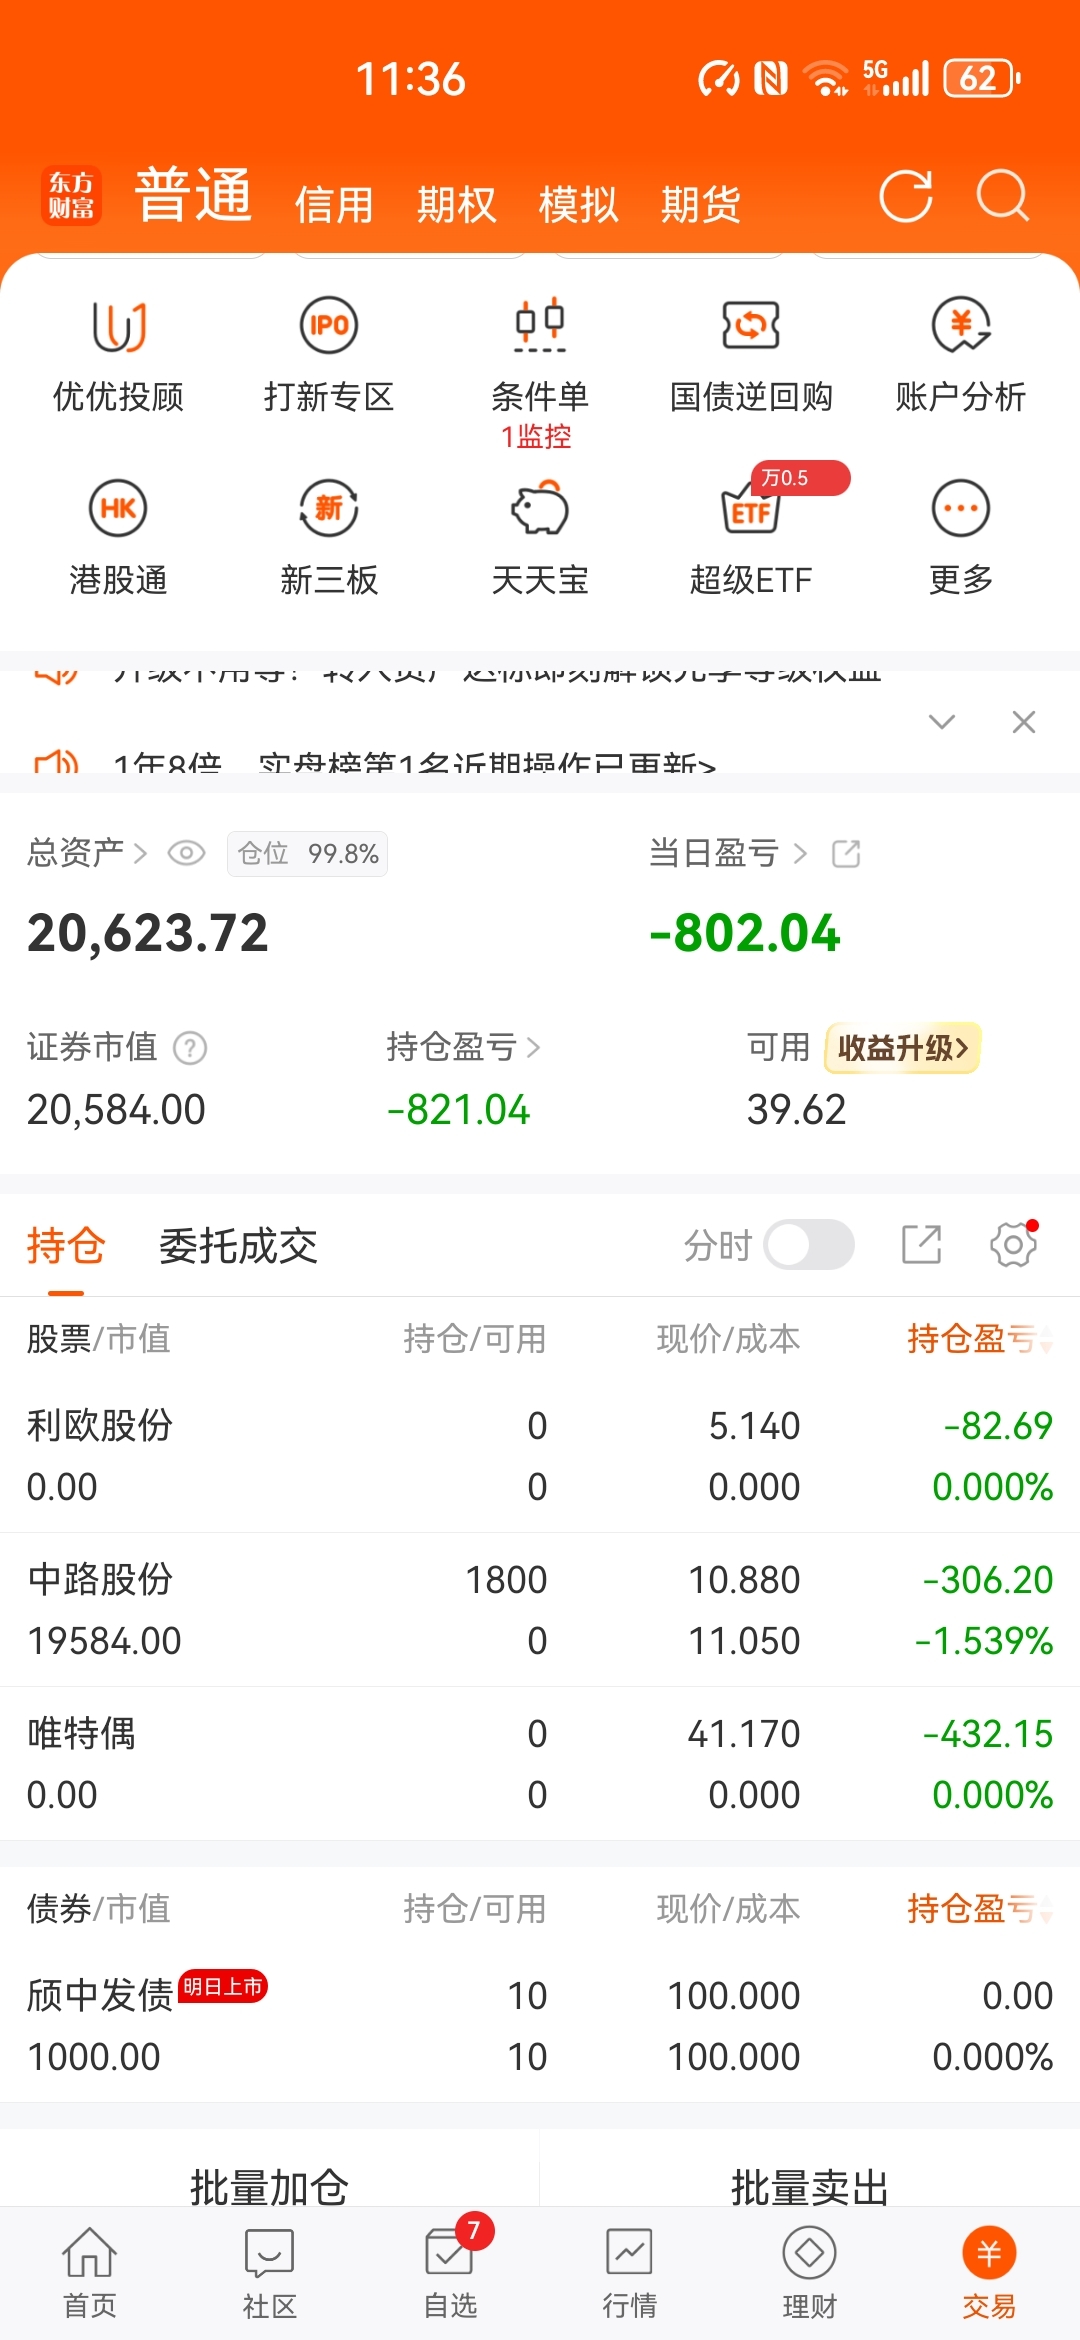
Task: Open 国债逆回购 reverse repo
Action: (751, 356)
